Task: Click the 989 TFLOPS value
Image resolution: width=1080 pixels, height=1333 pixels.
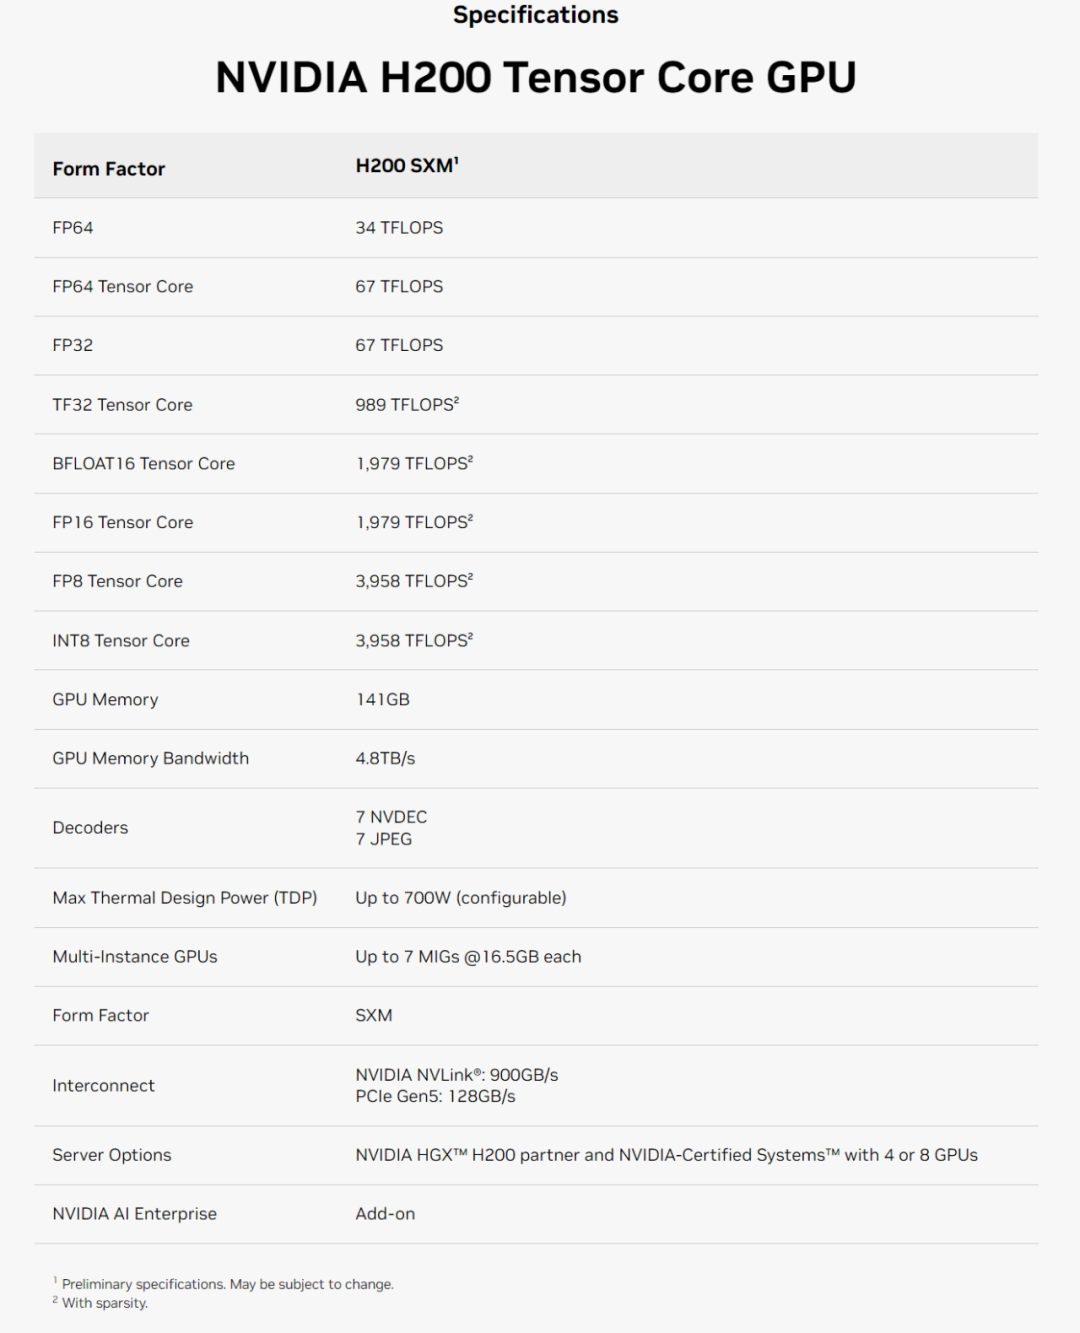Action: [x=406, y=405]
